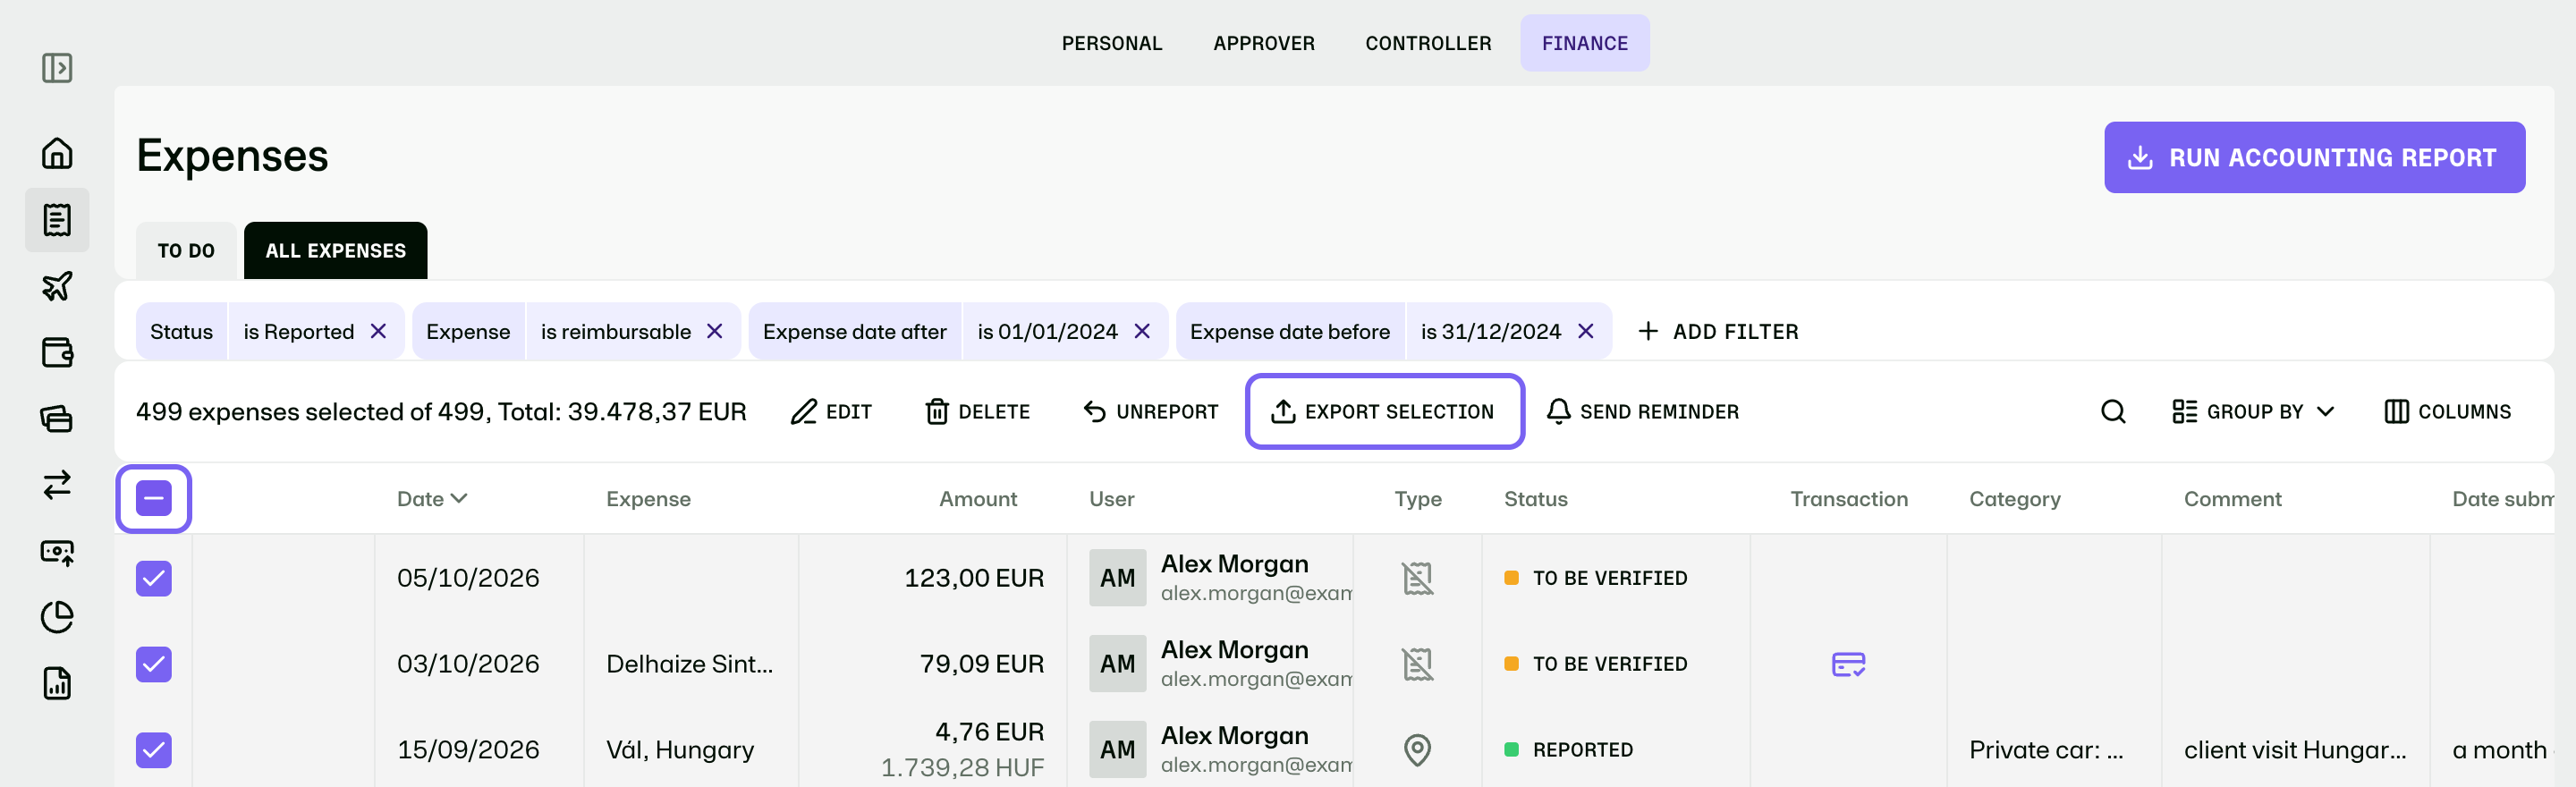Click Export Selection button
The width and height of the screenshot is (2576, 787).
click(x=1384, y=411)
